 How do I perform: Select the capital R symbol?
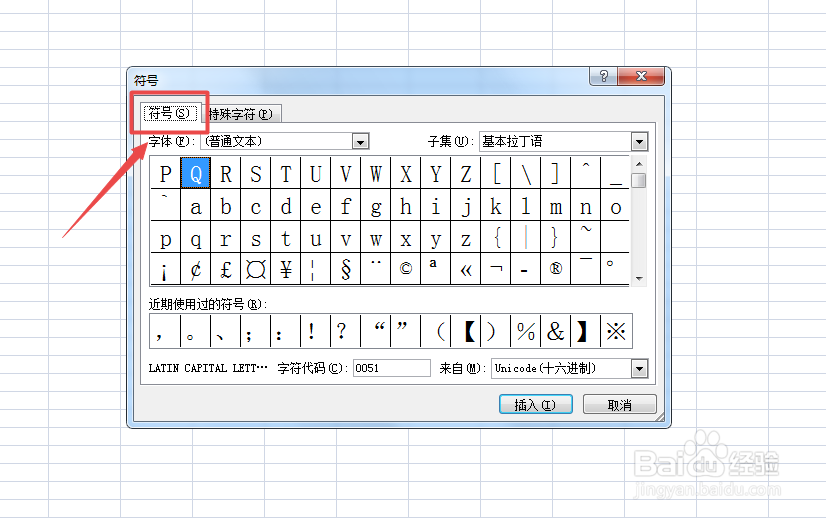[x=225, y=173]
